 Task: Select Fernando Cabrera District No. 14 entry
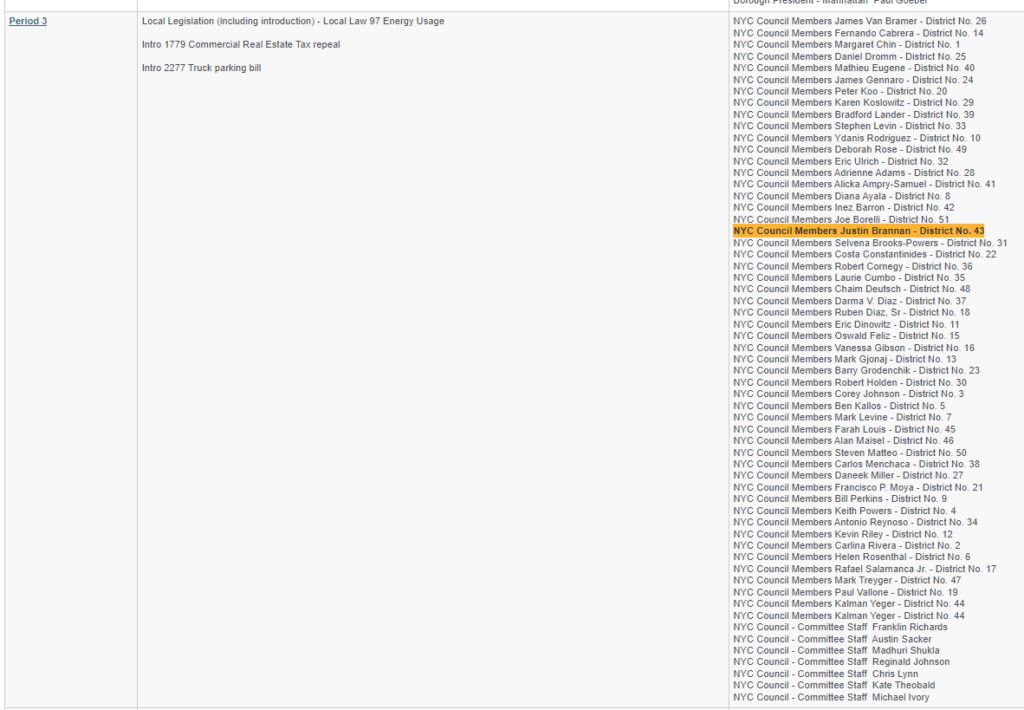coord(858,33)
